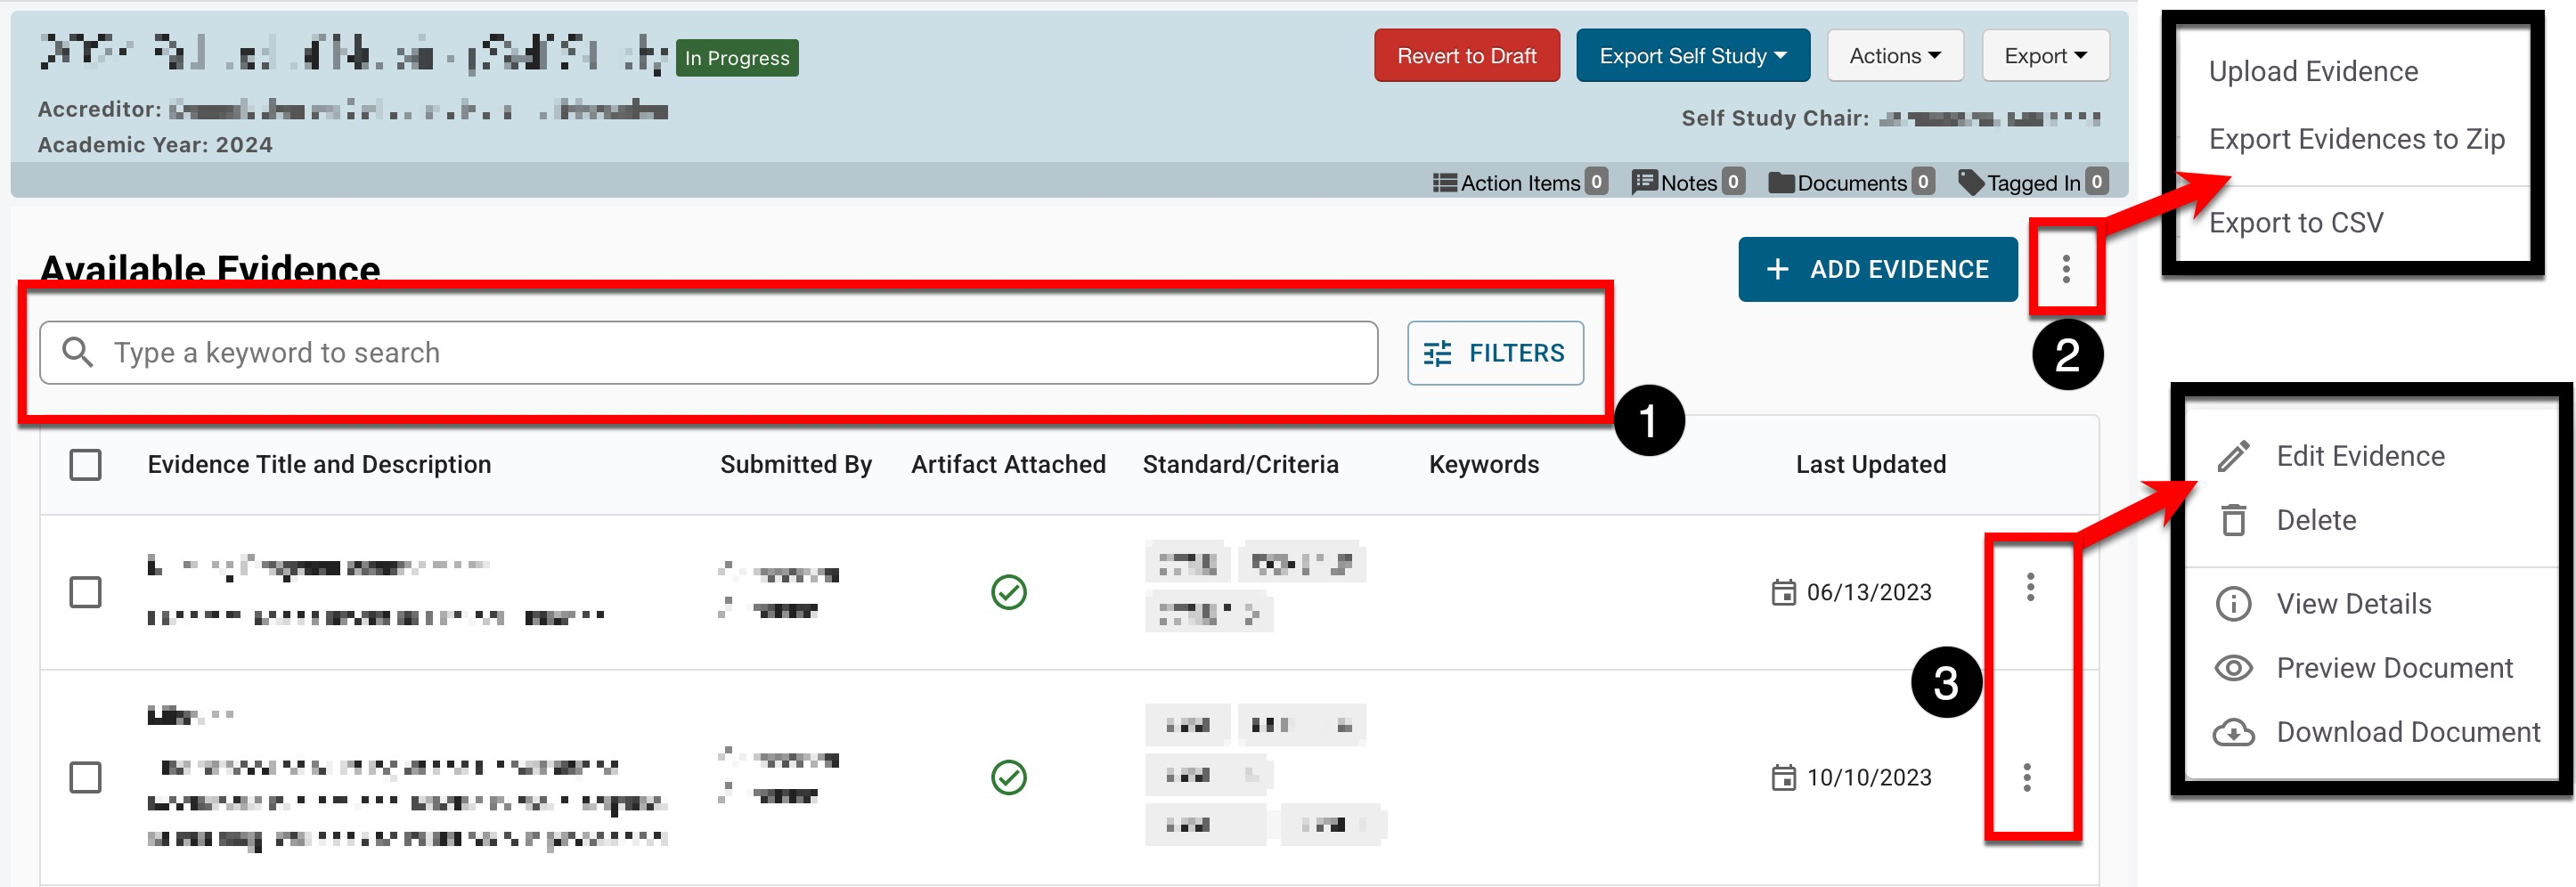The image size is (2576, 887).
Task: Check the first evidence row checkbox
Action: (85, 592)
